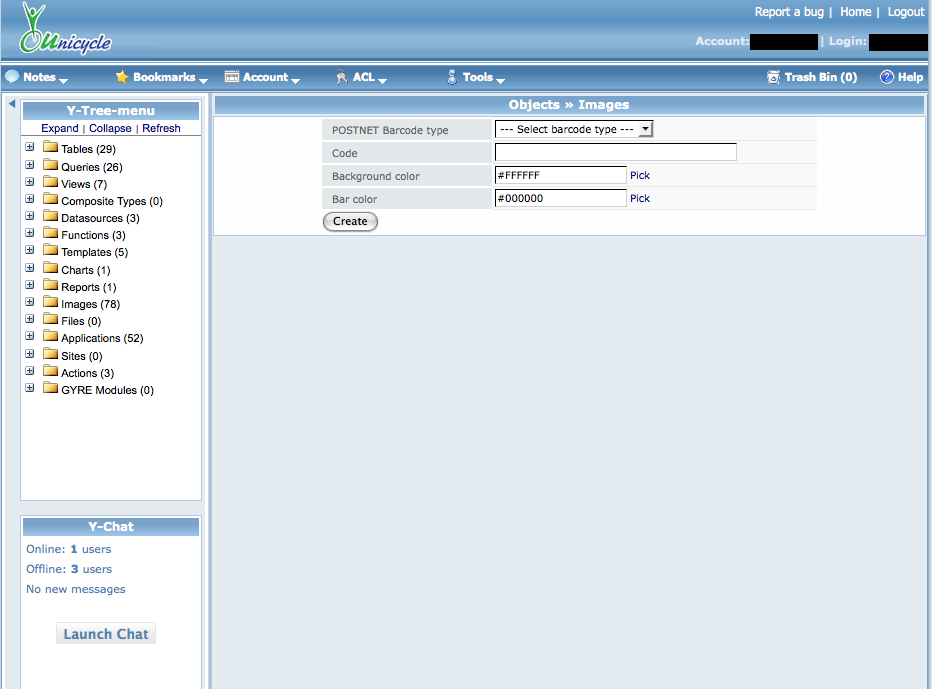Click the Notes speech bubble icon

point(12,77)
